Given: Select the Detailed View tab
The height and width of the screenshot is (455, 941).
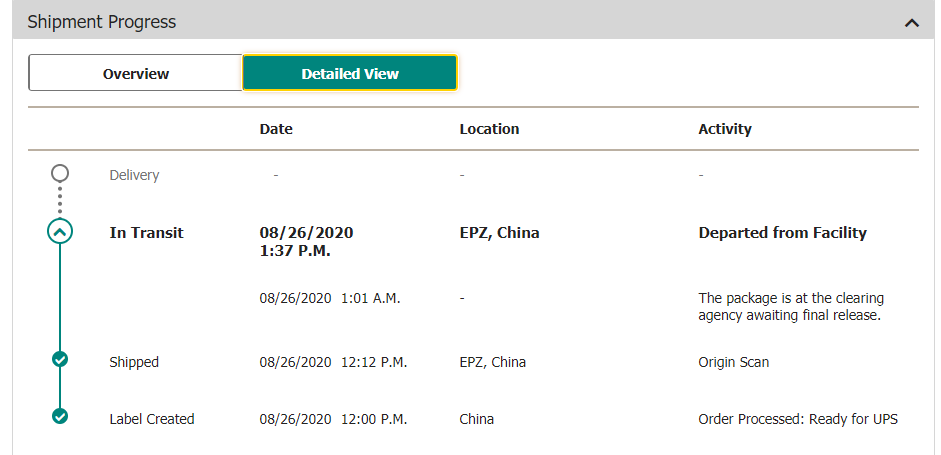Looking at the screenshot, I should [350, 73].
